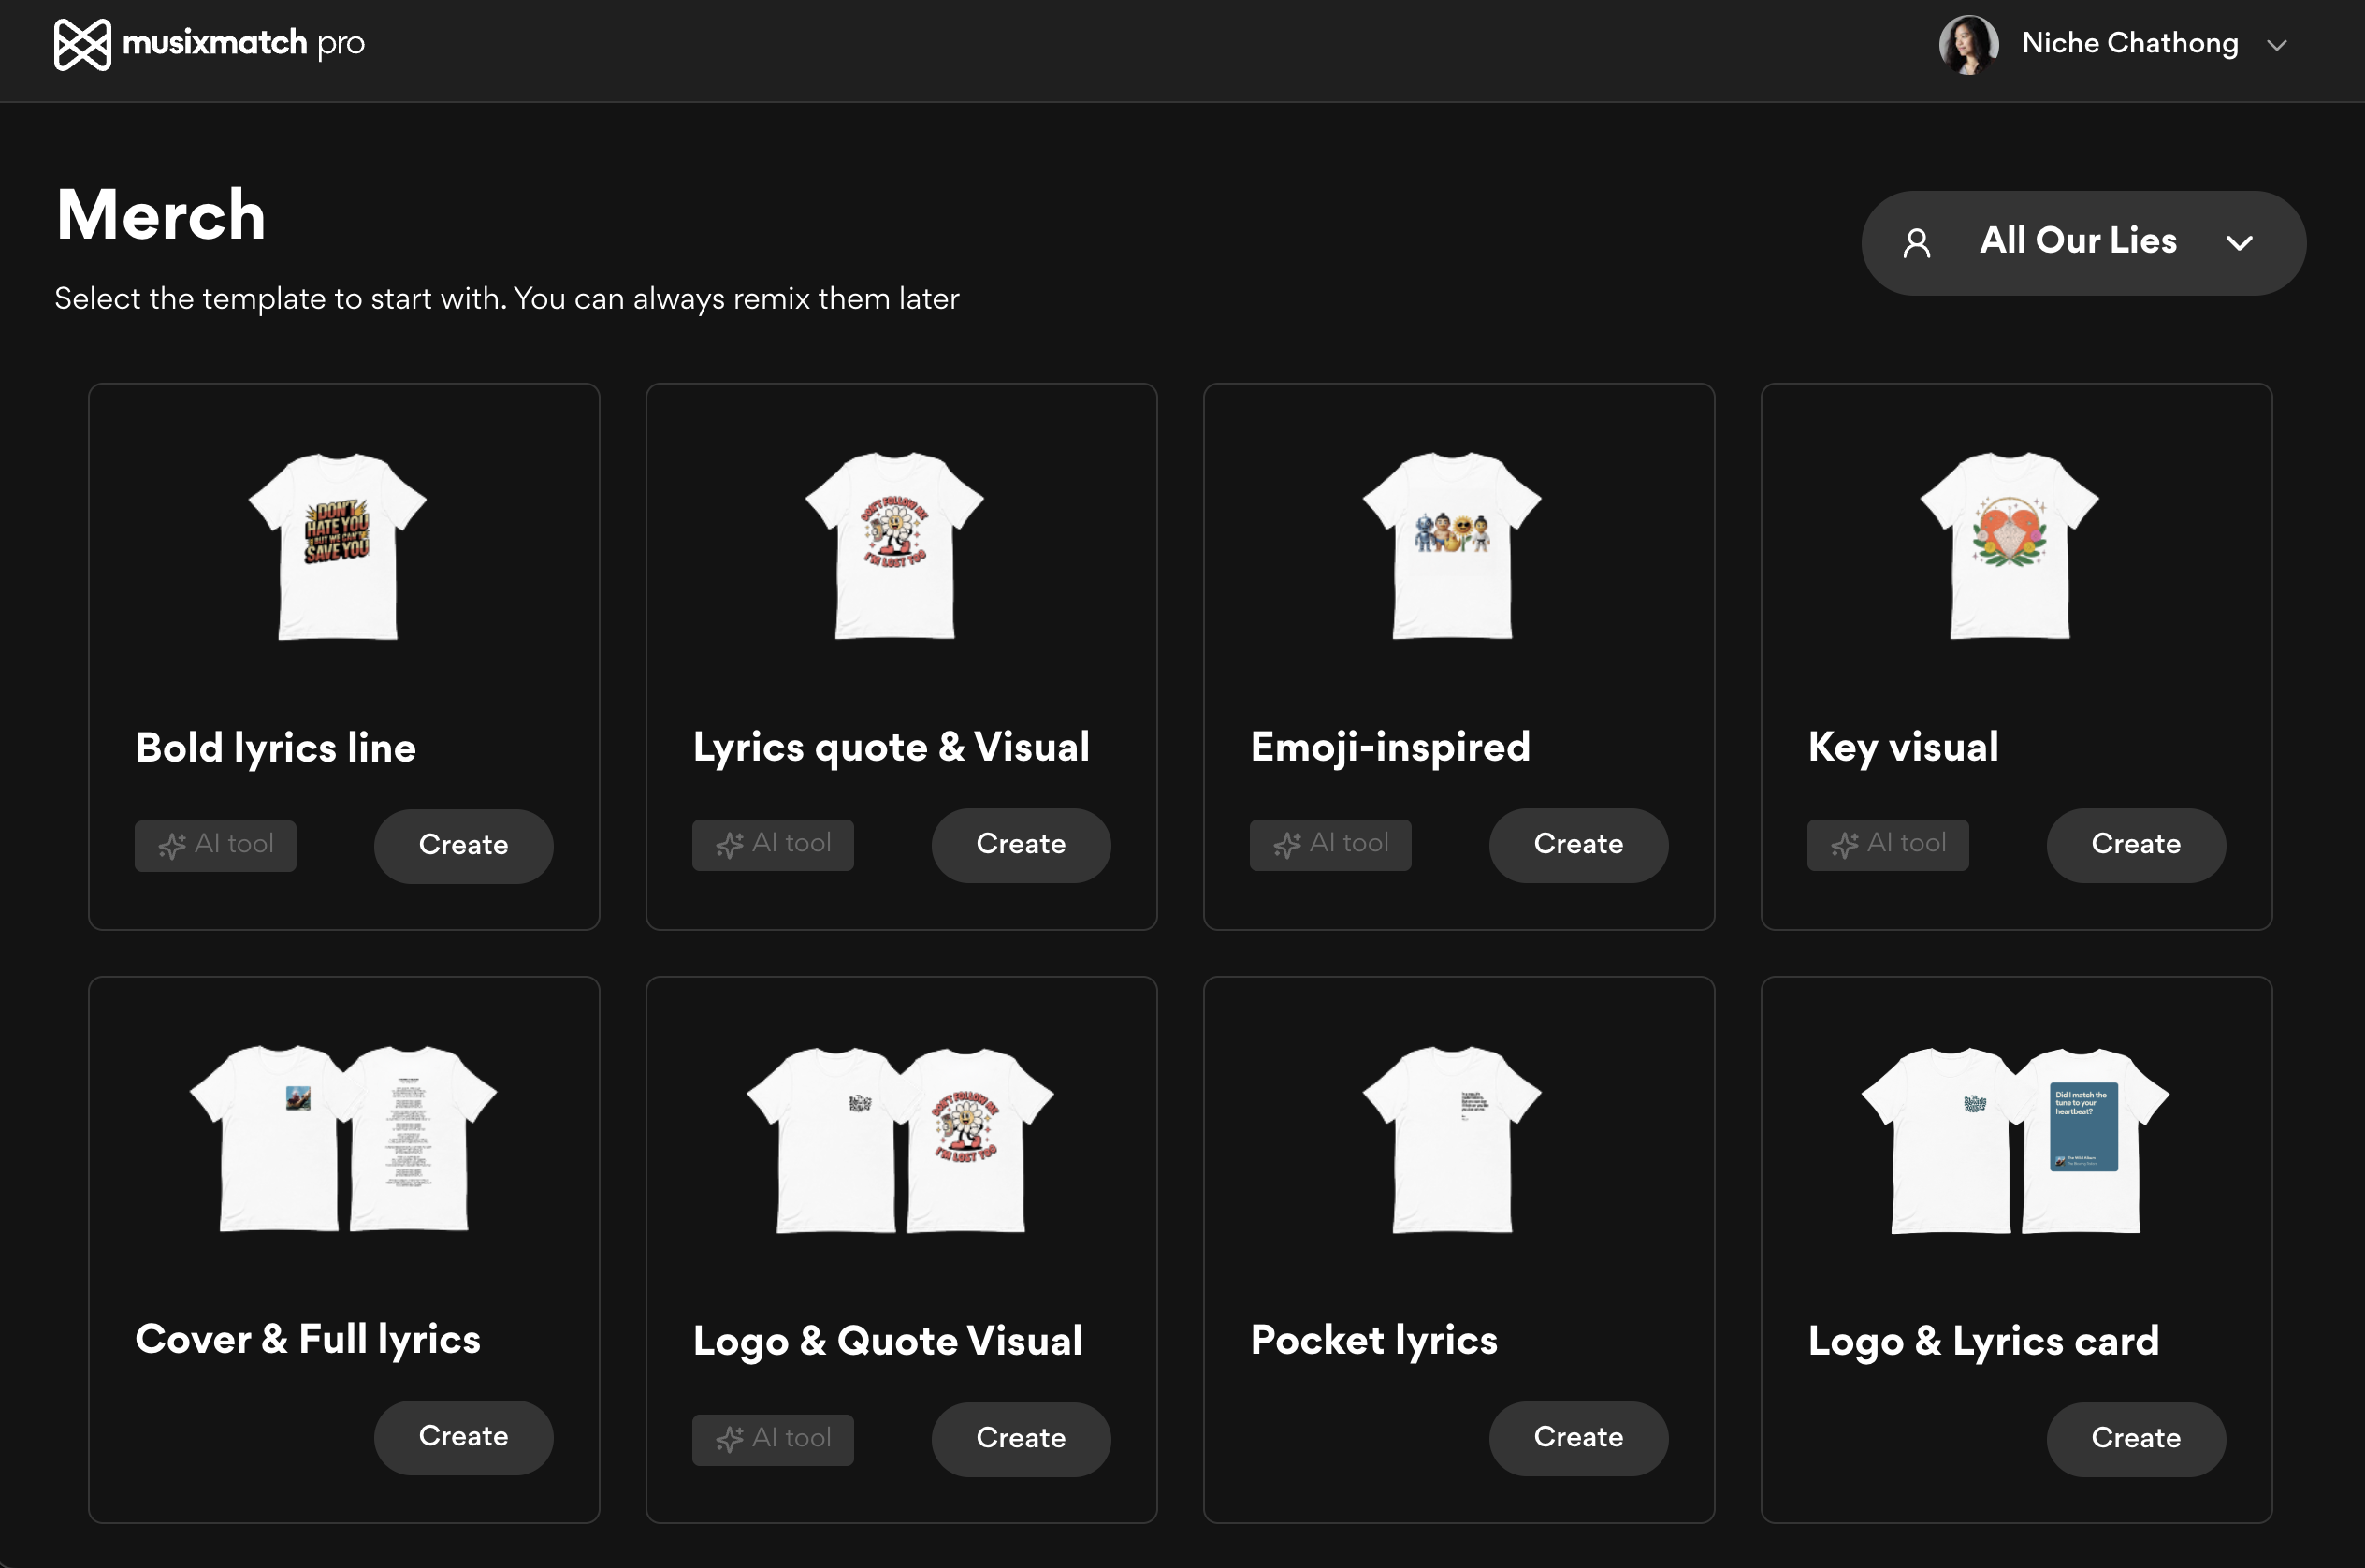
Task: Select the Key visual t-shirt thumbnail
Action: tap(2009, 545)
